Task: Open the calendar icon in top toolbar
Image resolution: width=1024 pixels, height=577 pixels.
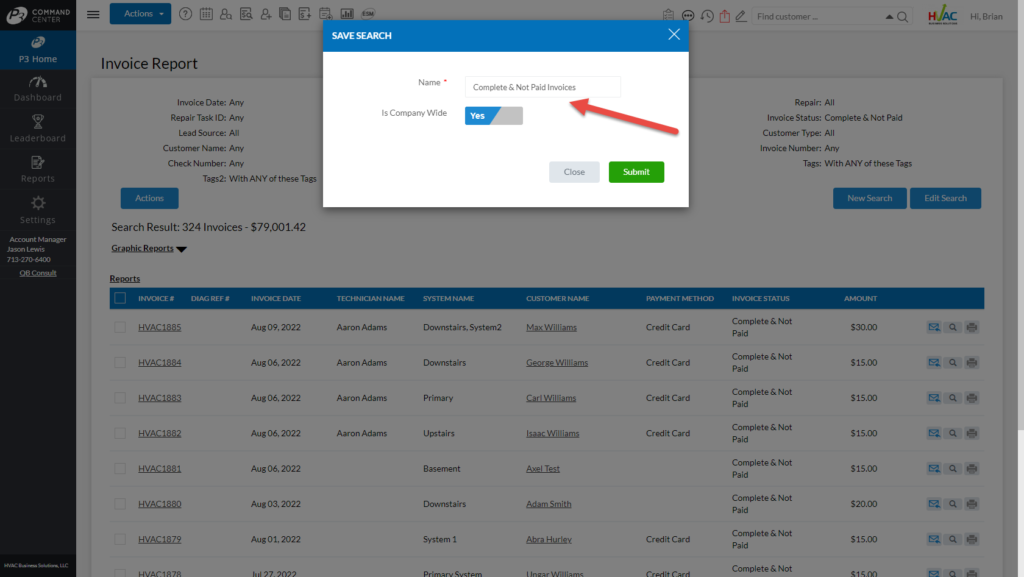Action: [x=206, y=15]
